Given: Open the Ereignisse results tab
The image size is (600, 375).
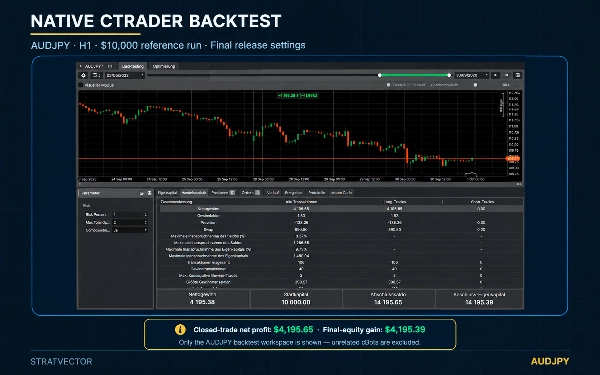Looking at the screenshot, I should (x=293, y=192).
